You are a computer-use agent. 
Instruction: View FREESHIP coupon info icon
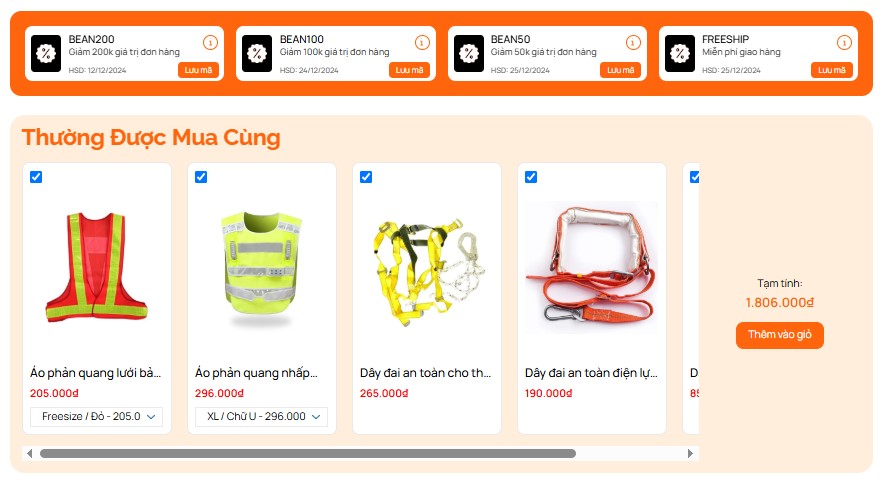(844, 42)
